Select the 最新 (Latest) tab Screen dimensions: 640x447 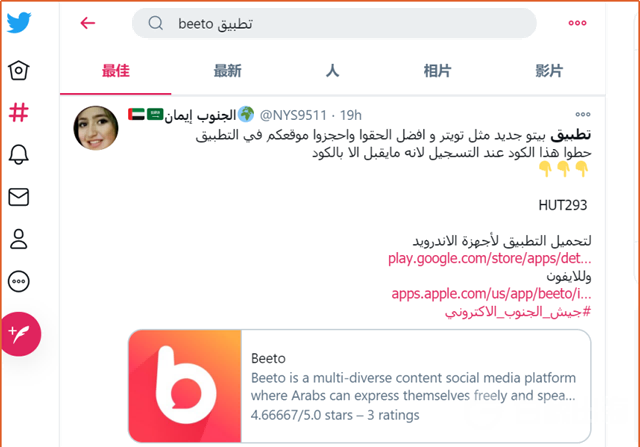click(227, 71)
